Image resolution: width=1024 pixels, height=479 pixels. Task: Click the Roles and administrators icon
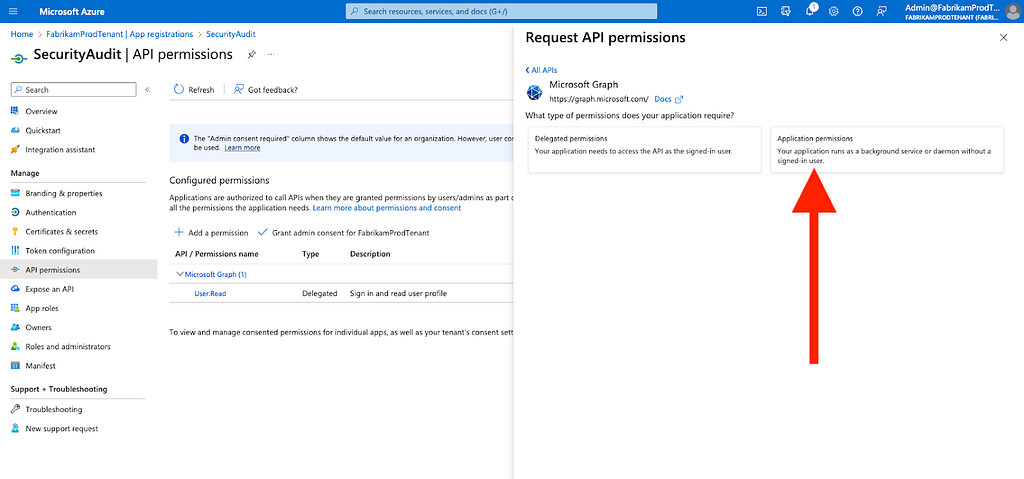(15, 346)
